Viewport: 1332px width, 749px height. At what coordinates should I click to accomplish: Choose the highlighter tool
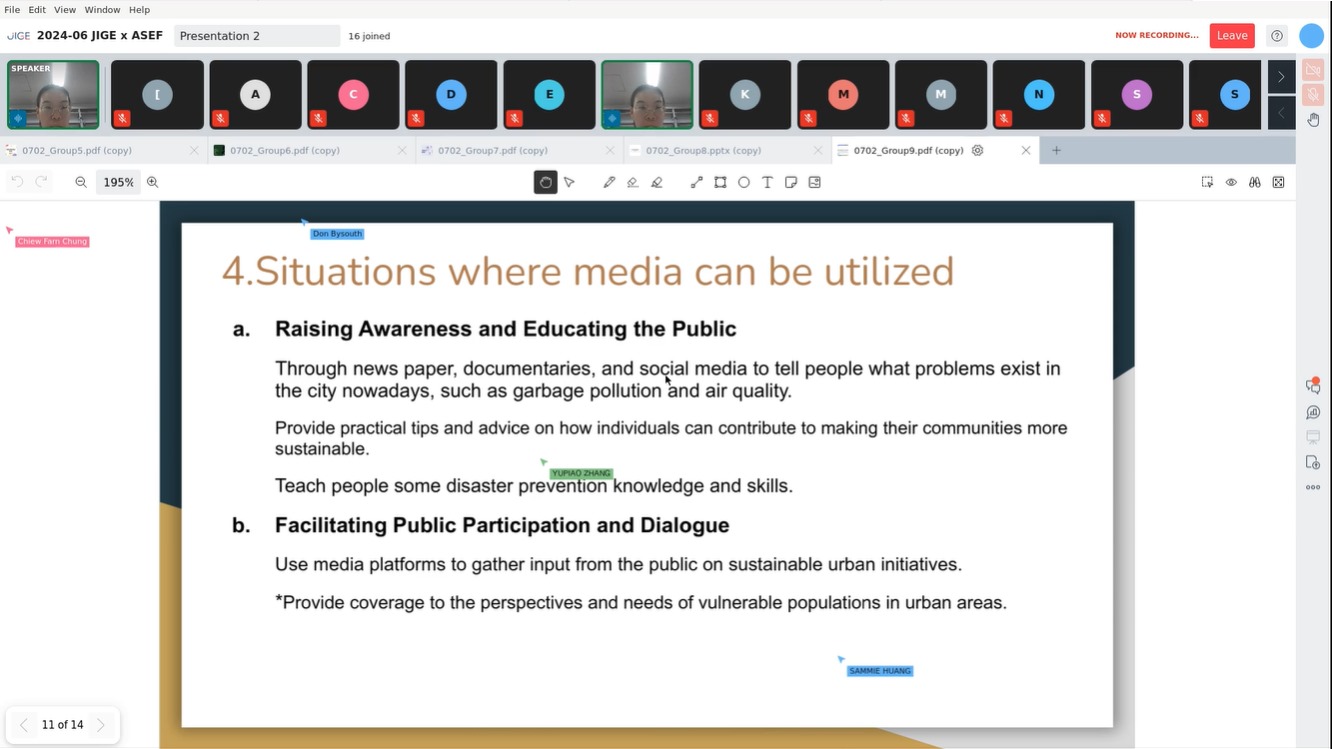point(657,182)
